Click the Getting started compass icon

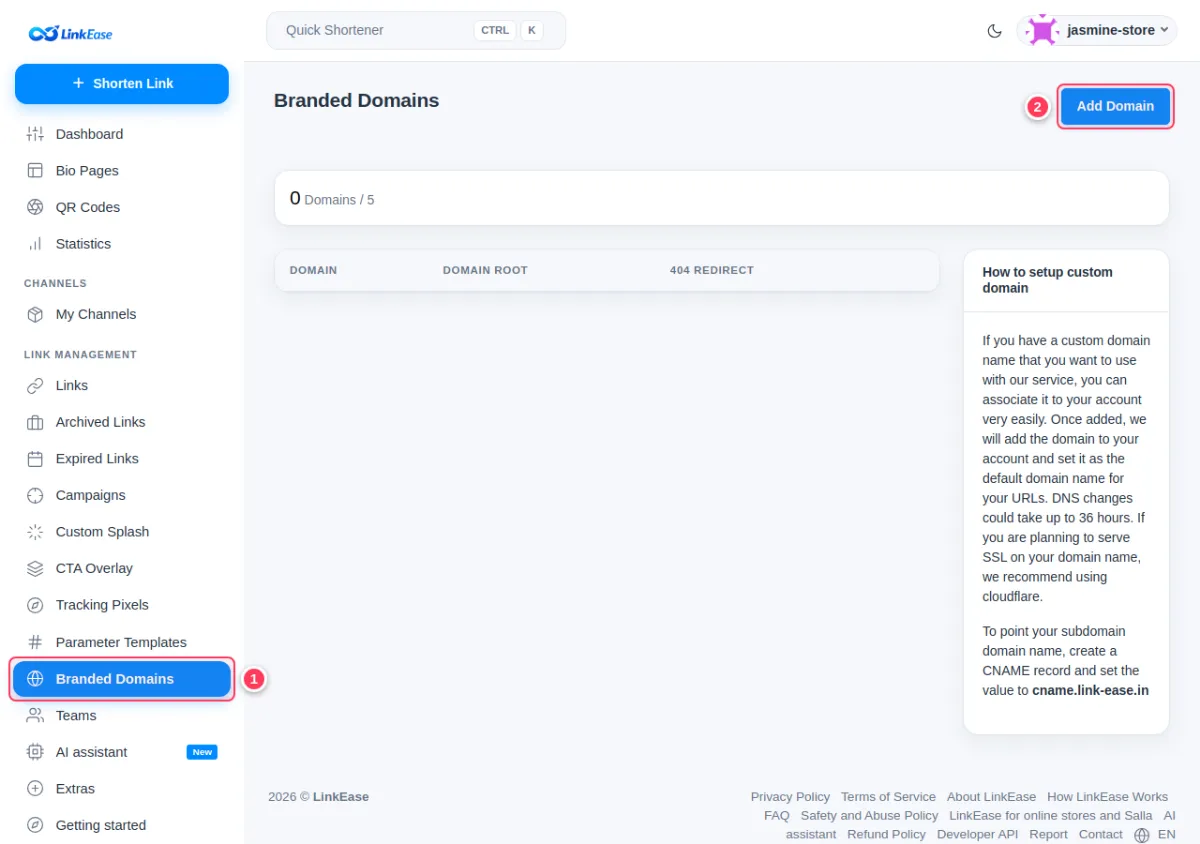(35, 825)
